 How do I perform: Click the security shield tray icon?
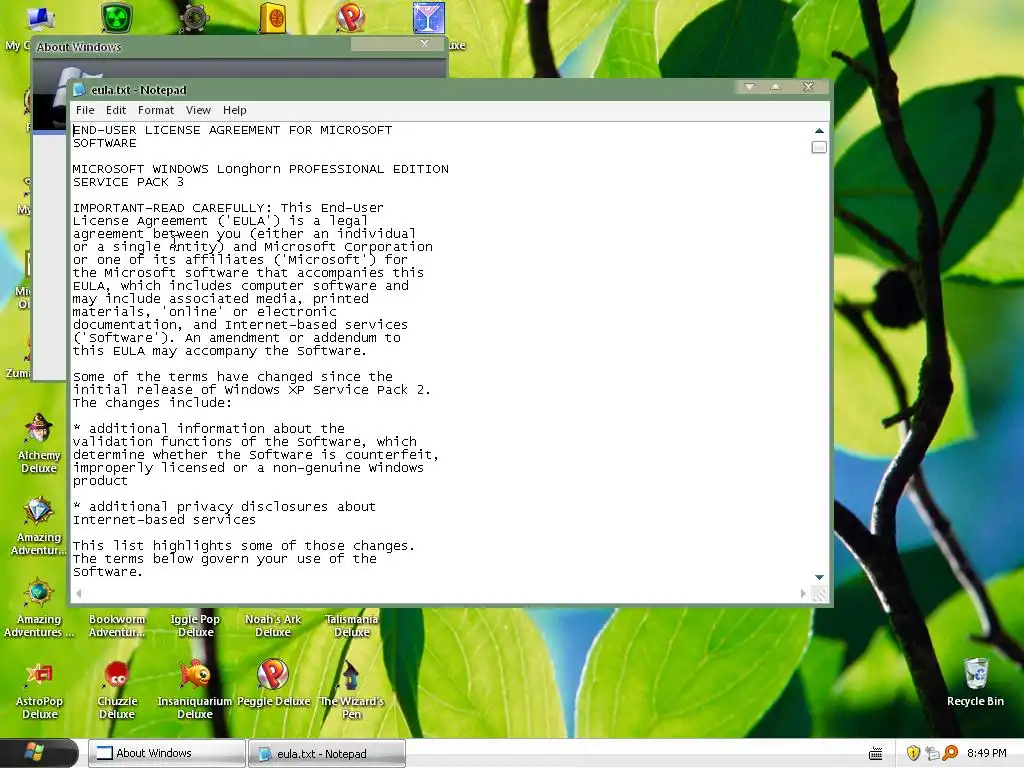click(x=913, y=753)
